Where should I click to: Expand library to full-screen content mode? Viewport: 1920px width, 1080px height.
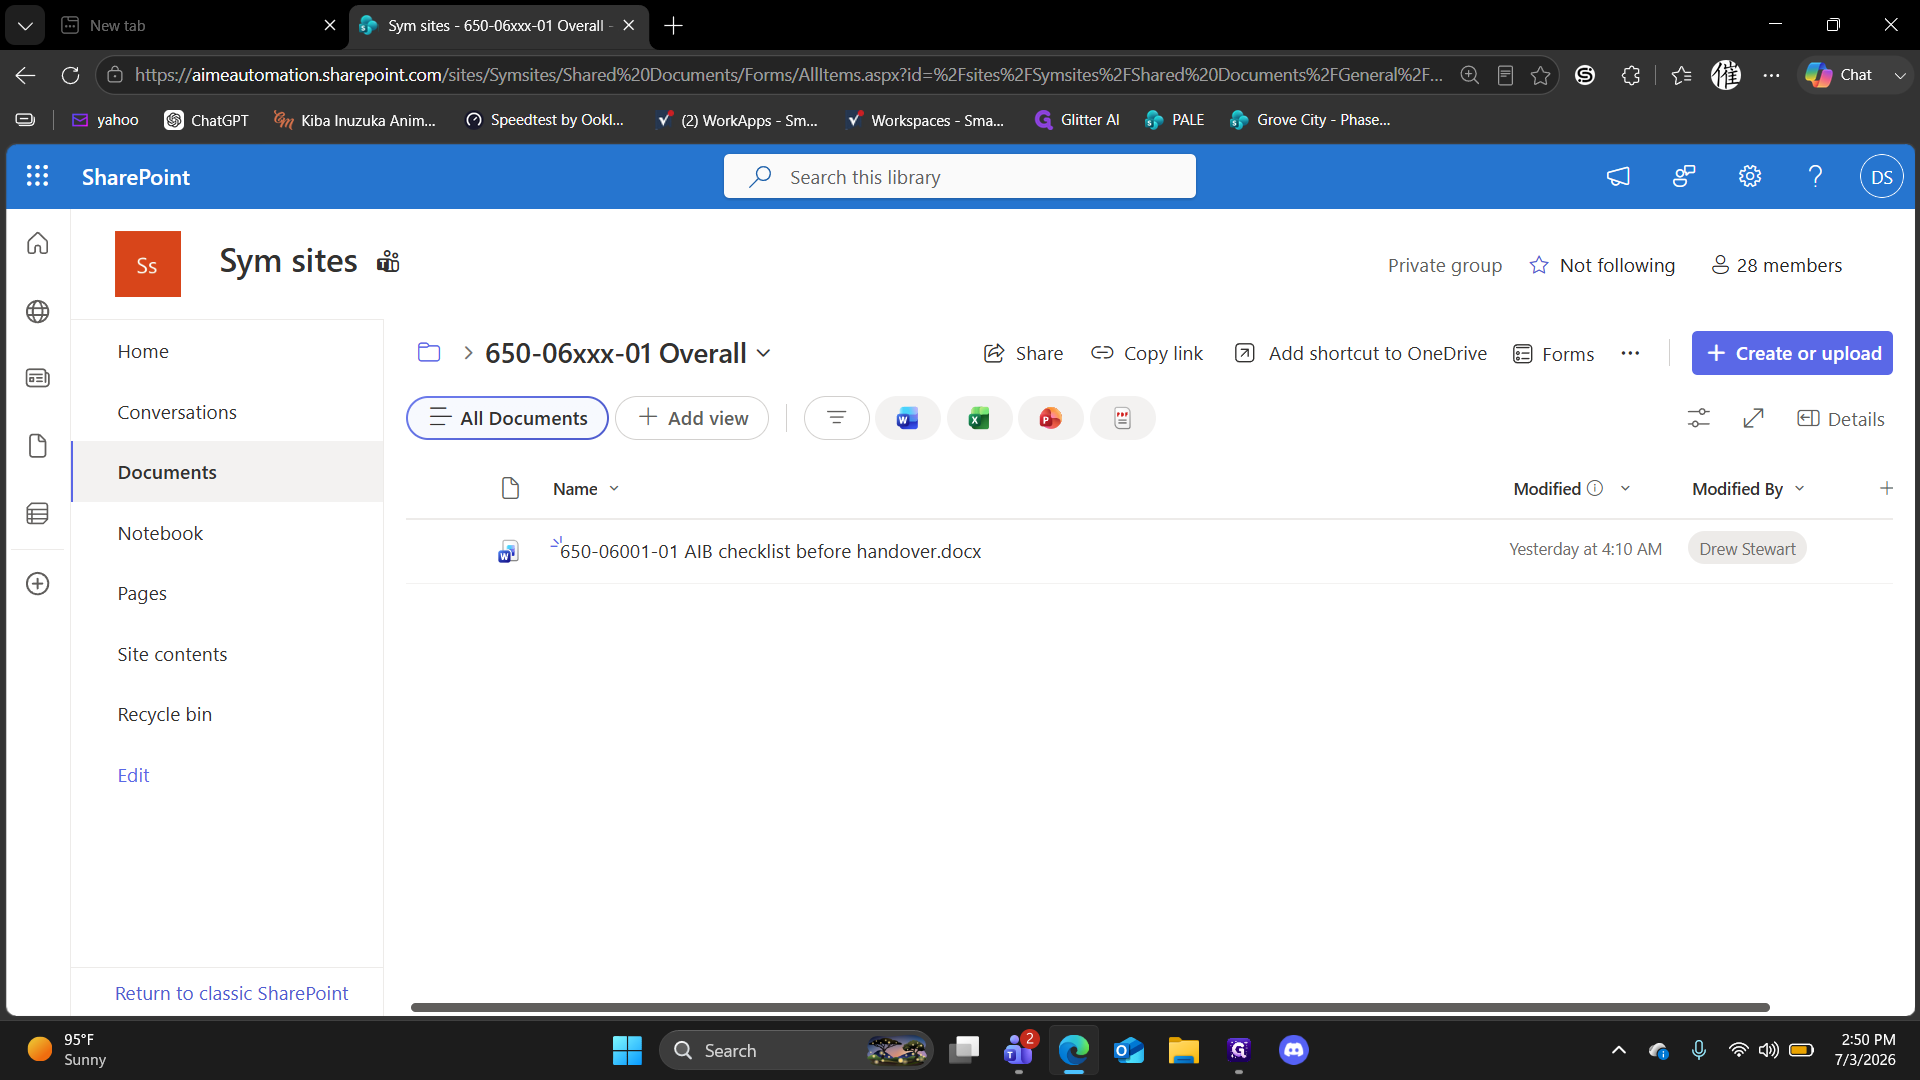(x=1753, y=418)
